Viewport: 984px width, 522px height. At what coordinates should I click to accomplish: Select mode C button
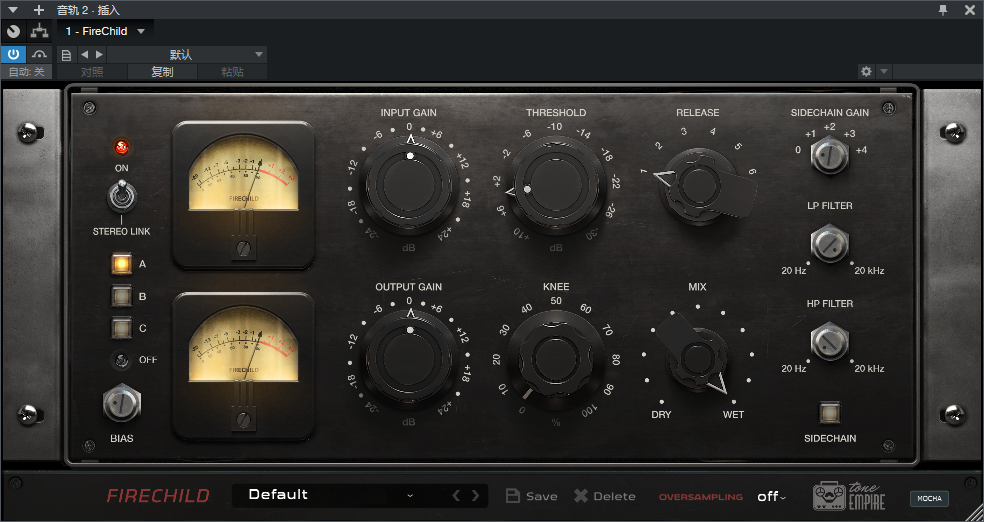(x=121, y=328)
